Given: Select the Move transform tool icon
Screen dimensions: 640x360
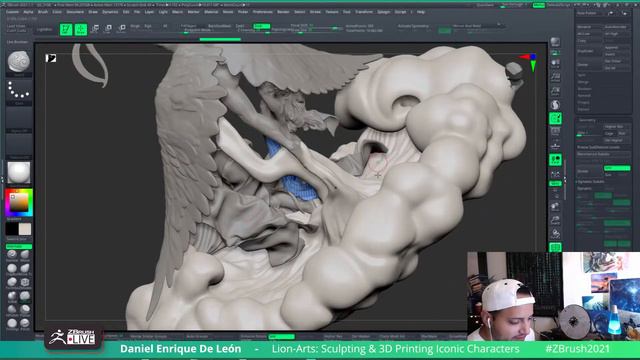Looking at the screenshot, I should point(95,29).
